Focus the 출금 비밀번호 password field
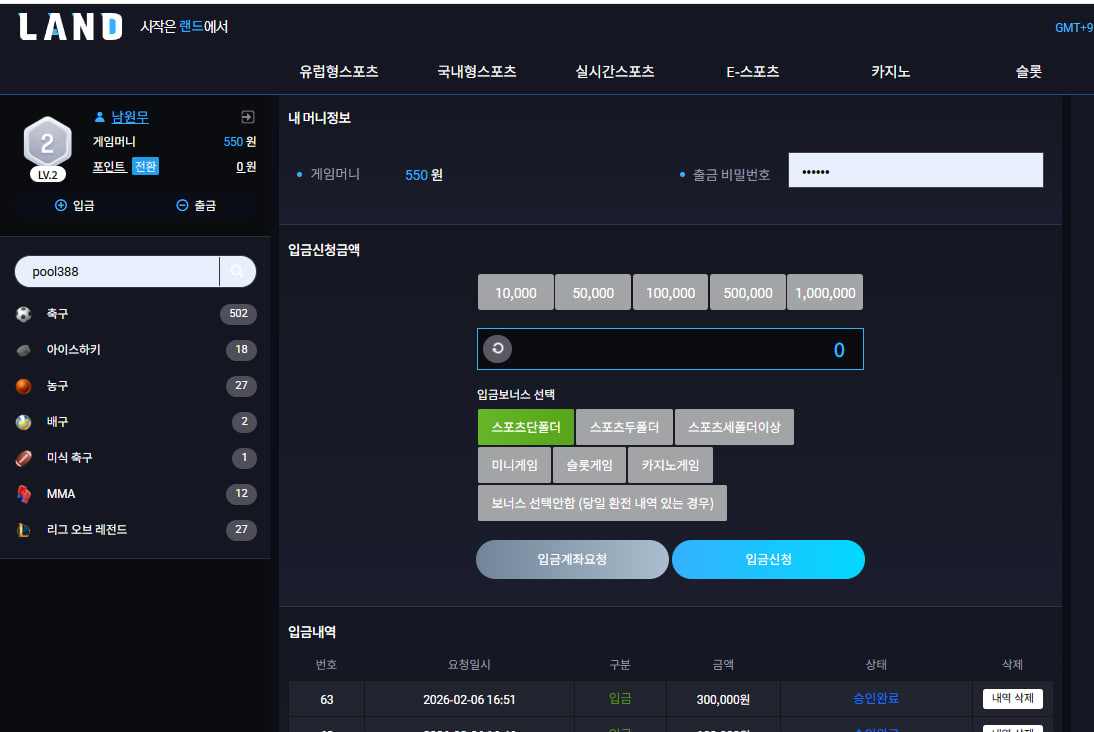The image size is (1094, 732). click(x=915, y=170)
